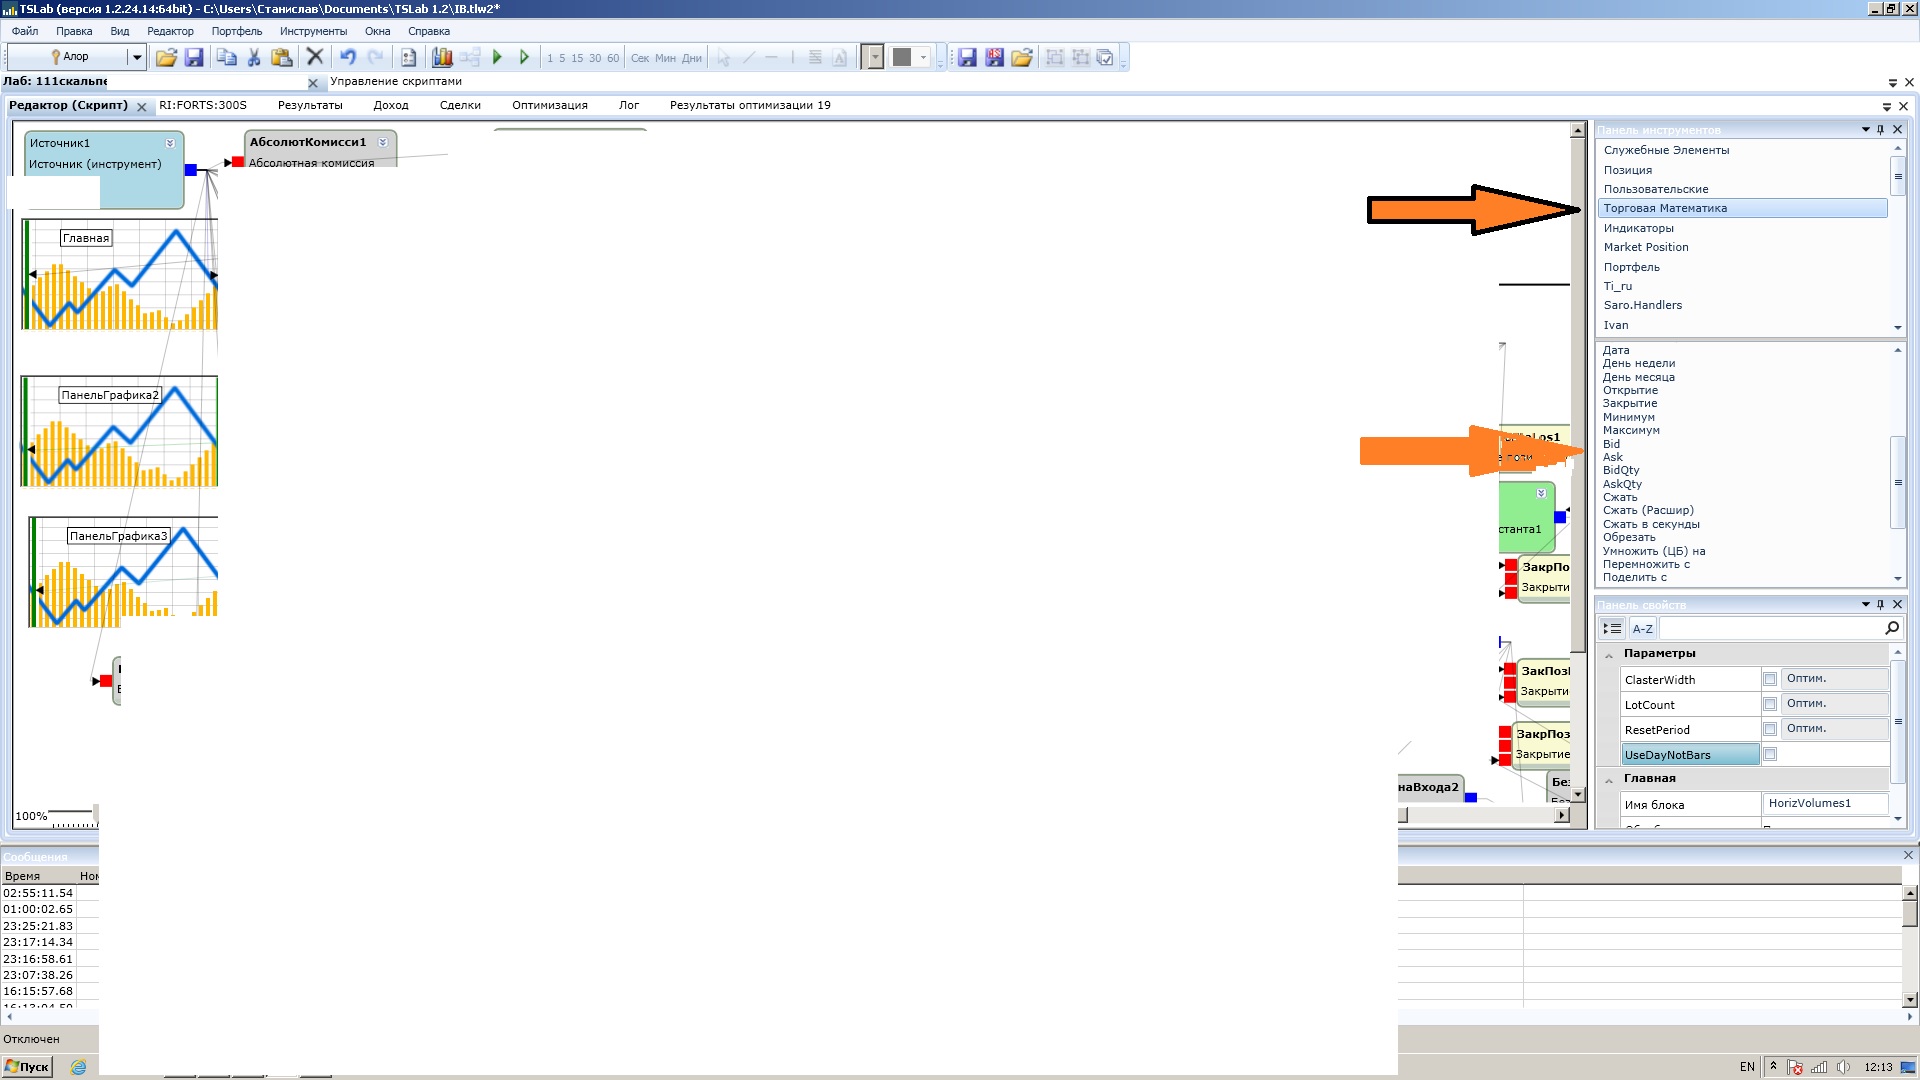Open the gray color swatch dropdown
The width and height of the screenshot is (1920, 1080).
click(923, 58)
